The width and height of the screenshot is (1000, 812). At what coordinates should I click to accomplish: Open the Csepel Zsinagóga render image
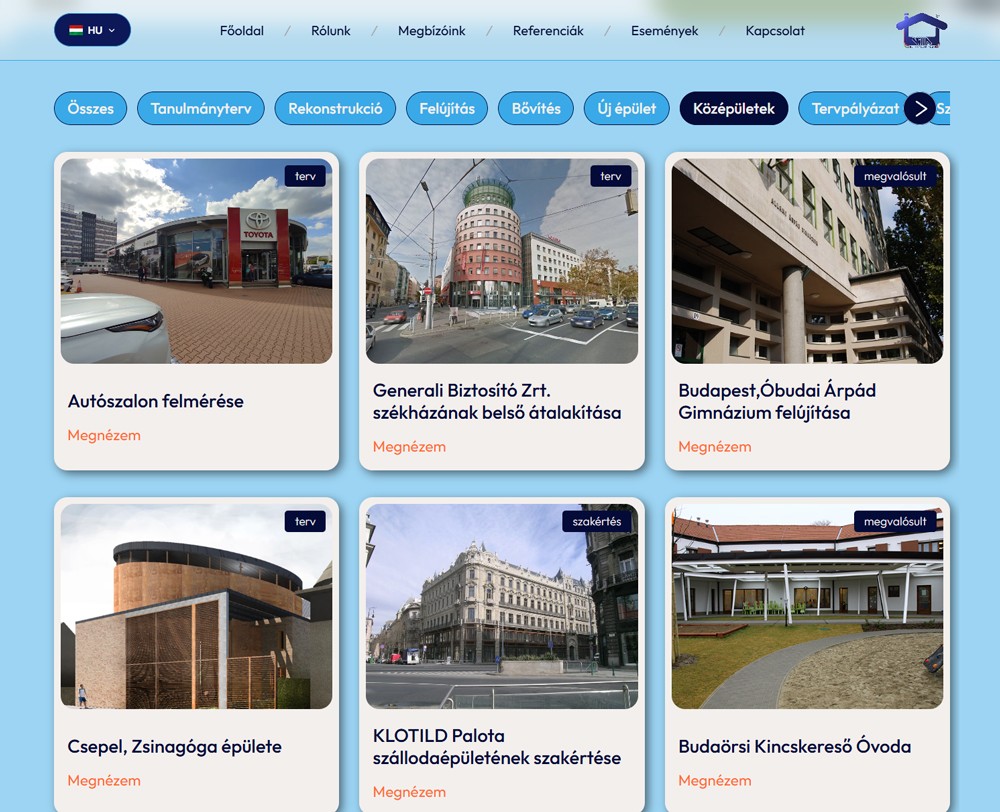[196, 607]
